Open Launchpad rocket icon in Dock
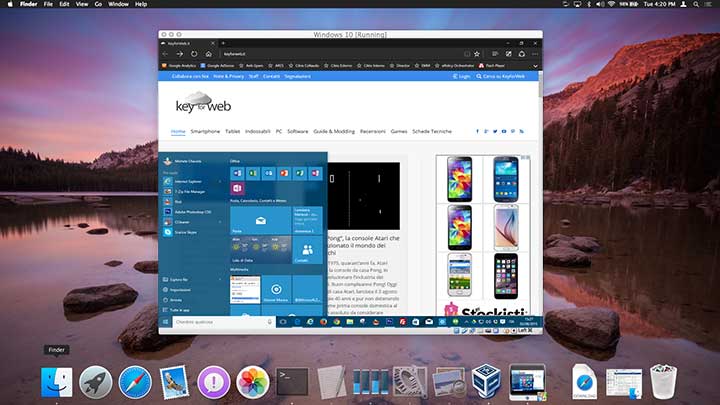Viewport: 720px width, 405px height. (x=96, y=382)
